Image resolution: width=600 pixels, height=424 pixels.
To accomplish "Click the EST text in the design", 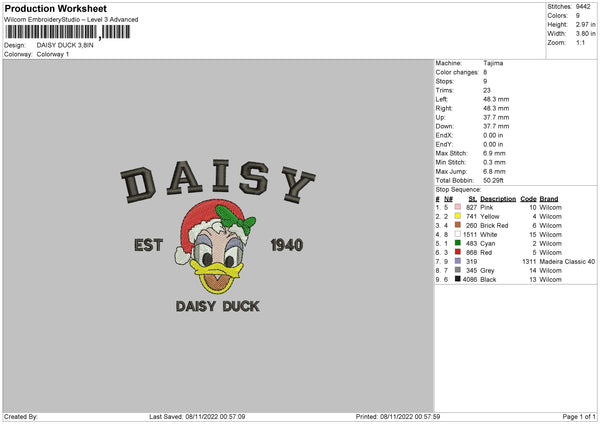I will tap(148, 245).
